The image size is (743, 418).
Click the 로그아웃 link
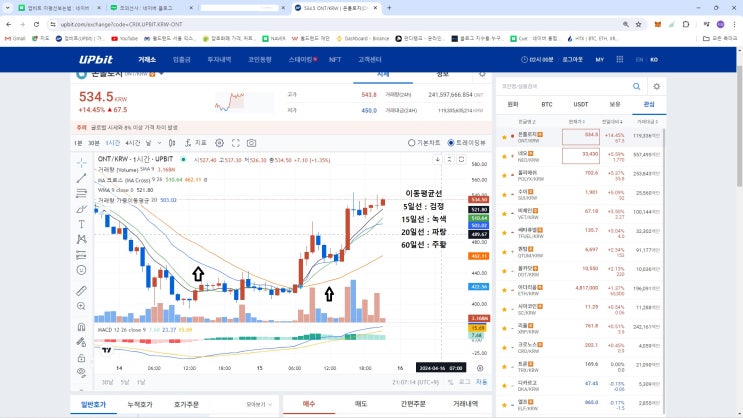point(572,59)
